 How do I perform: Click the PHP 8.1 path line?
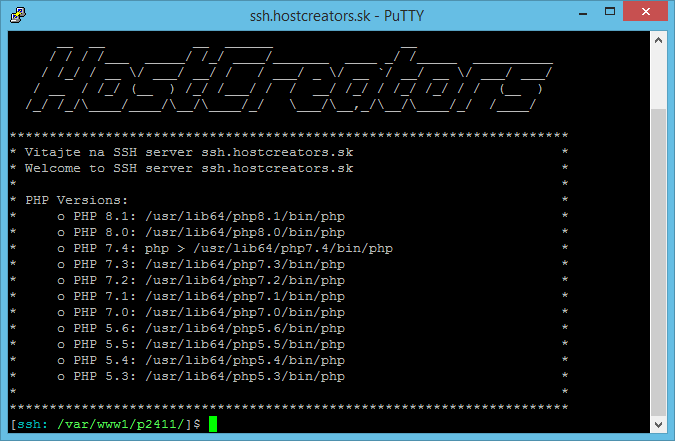(201, 216)
